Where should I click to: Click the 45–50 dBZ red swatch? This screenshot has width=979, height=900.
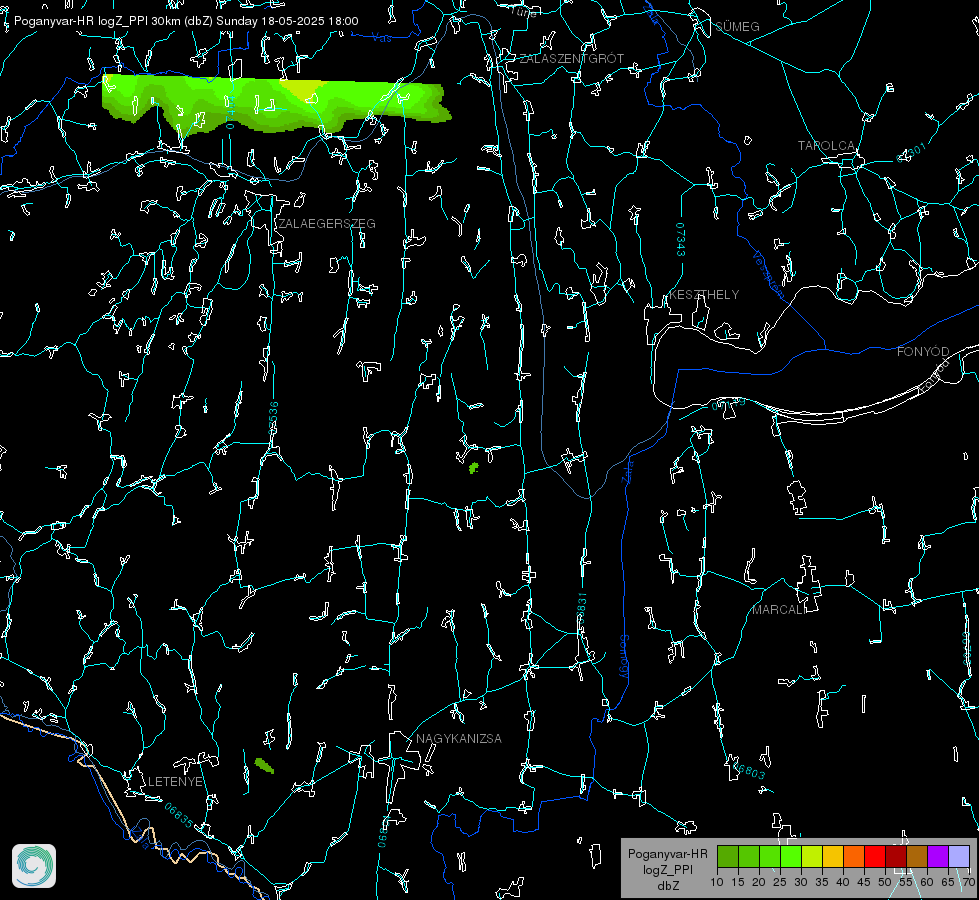click(875, 856)
